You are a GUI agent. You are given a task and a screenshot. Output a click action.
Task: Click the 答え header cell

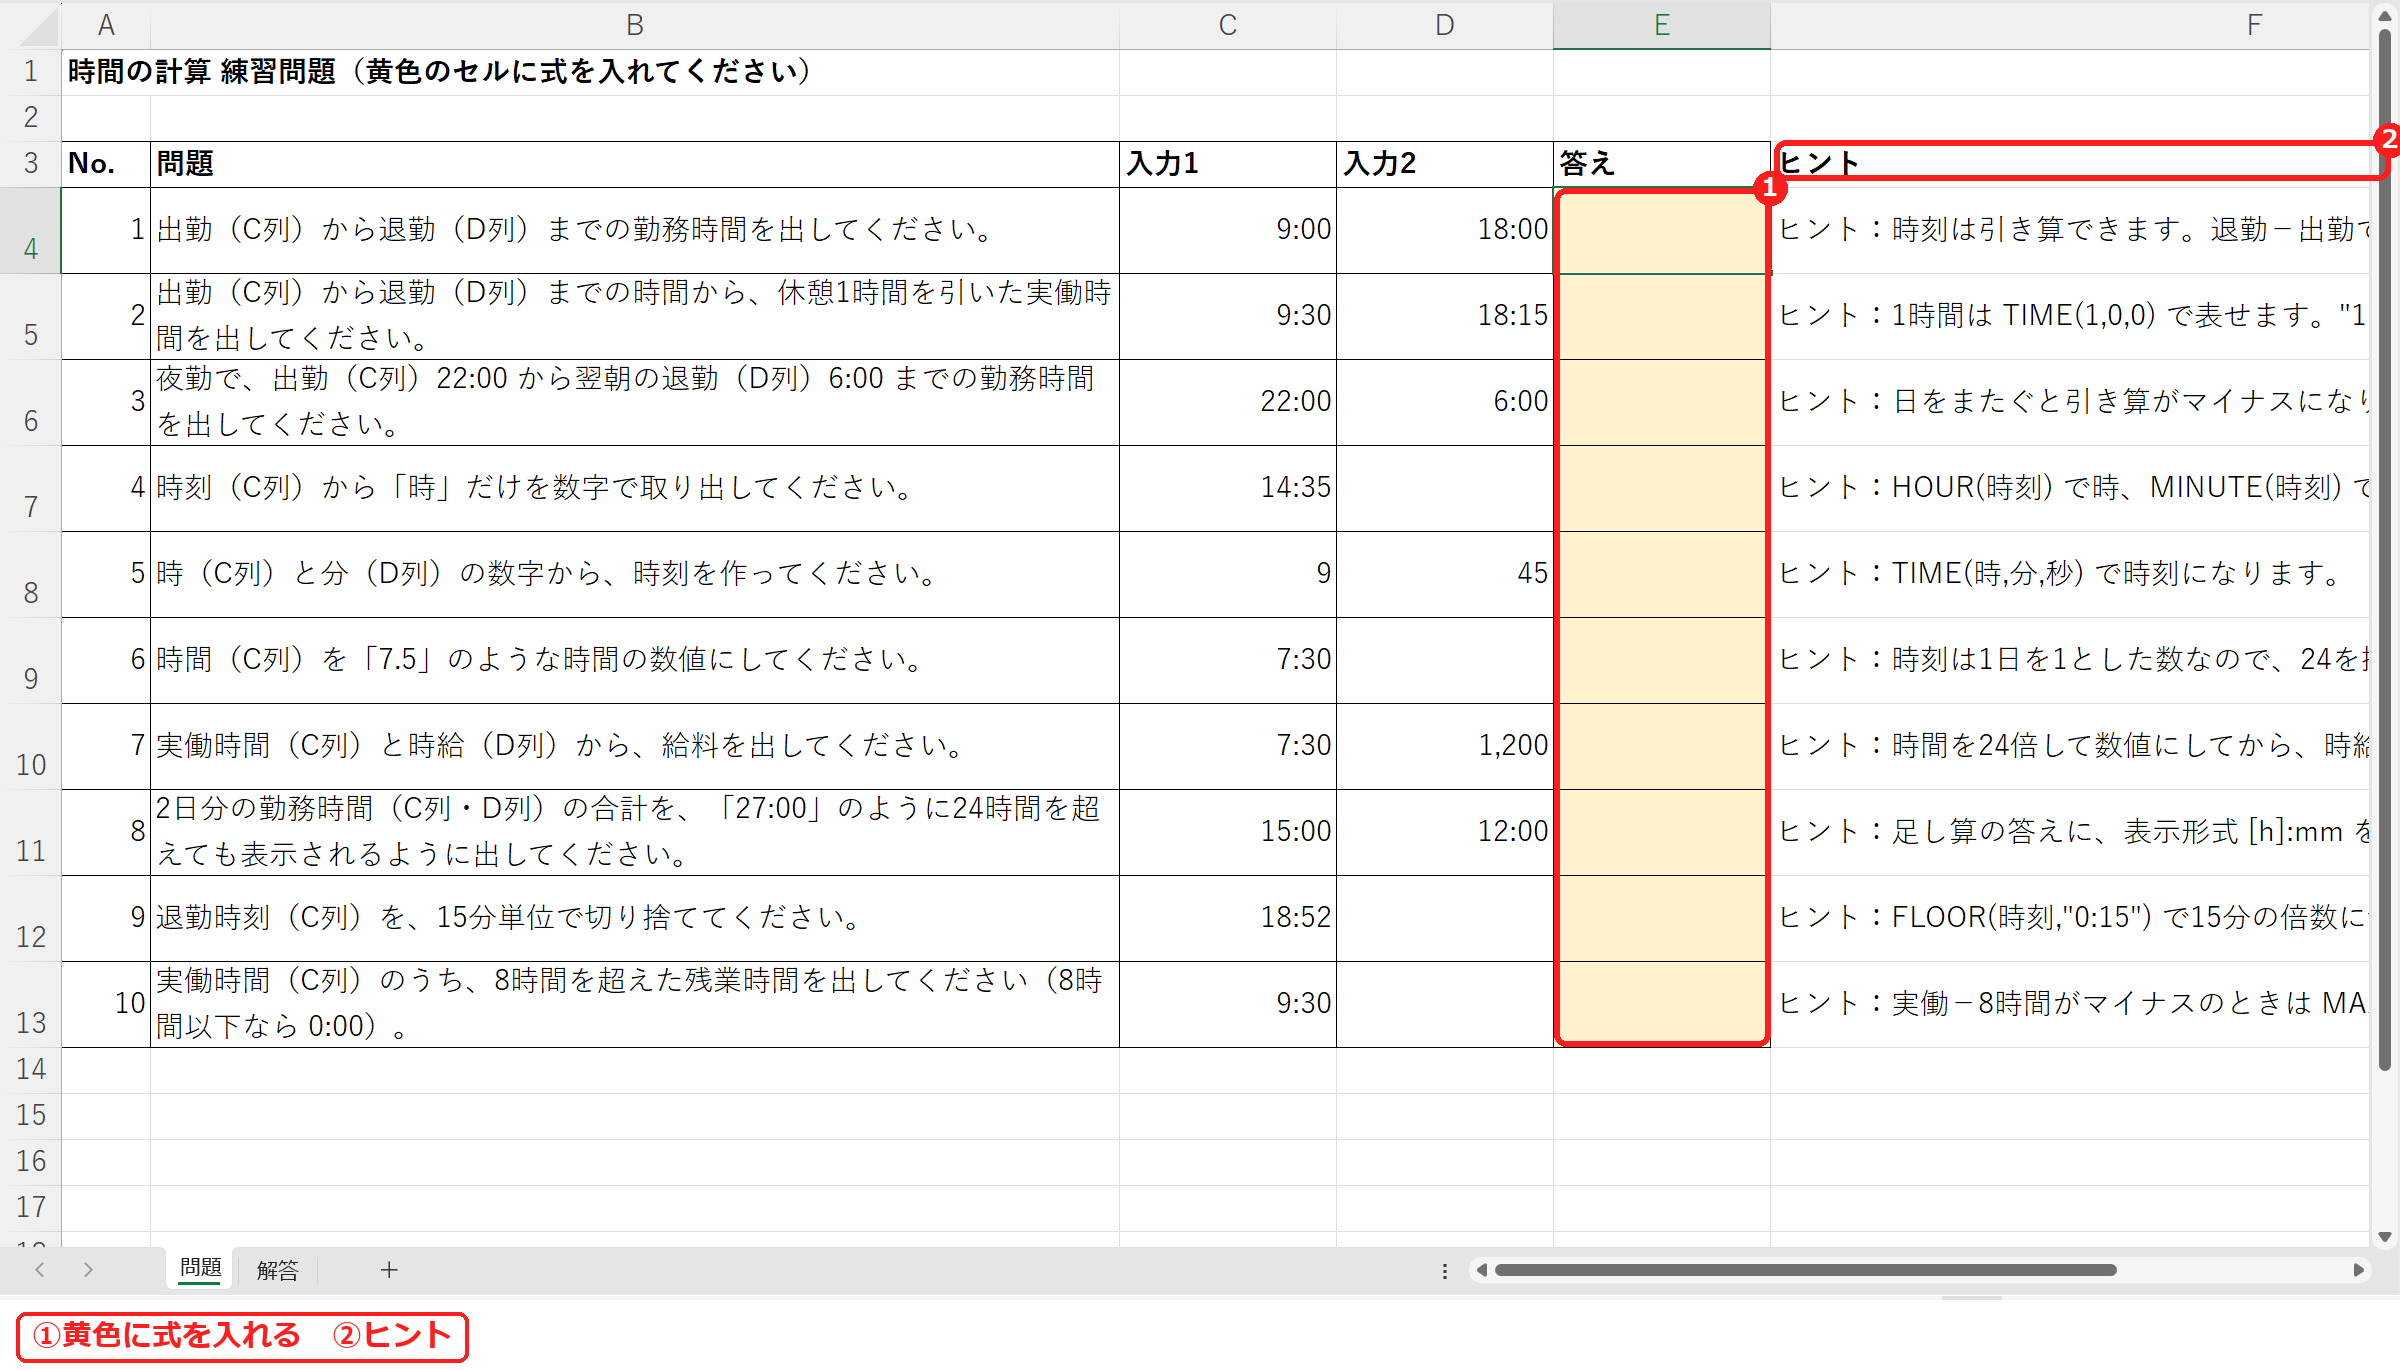tap(1662, 164)
